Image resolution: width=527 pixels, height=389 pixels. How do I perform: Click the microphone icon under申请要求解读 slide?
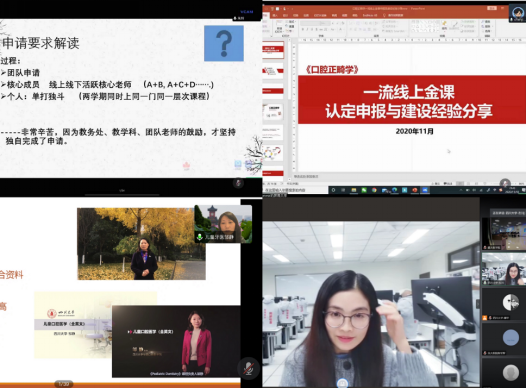tap(238, 183)
